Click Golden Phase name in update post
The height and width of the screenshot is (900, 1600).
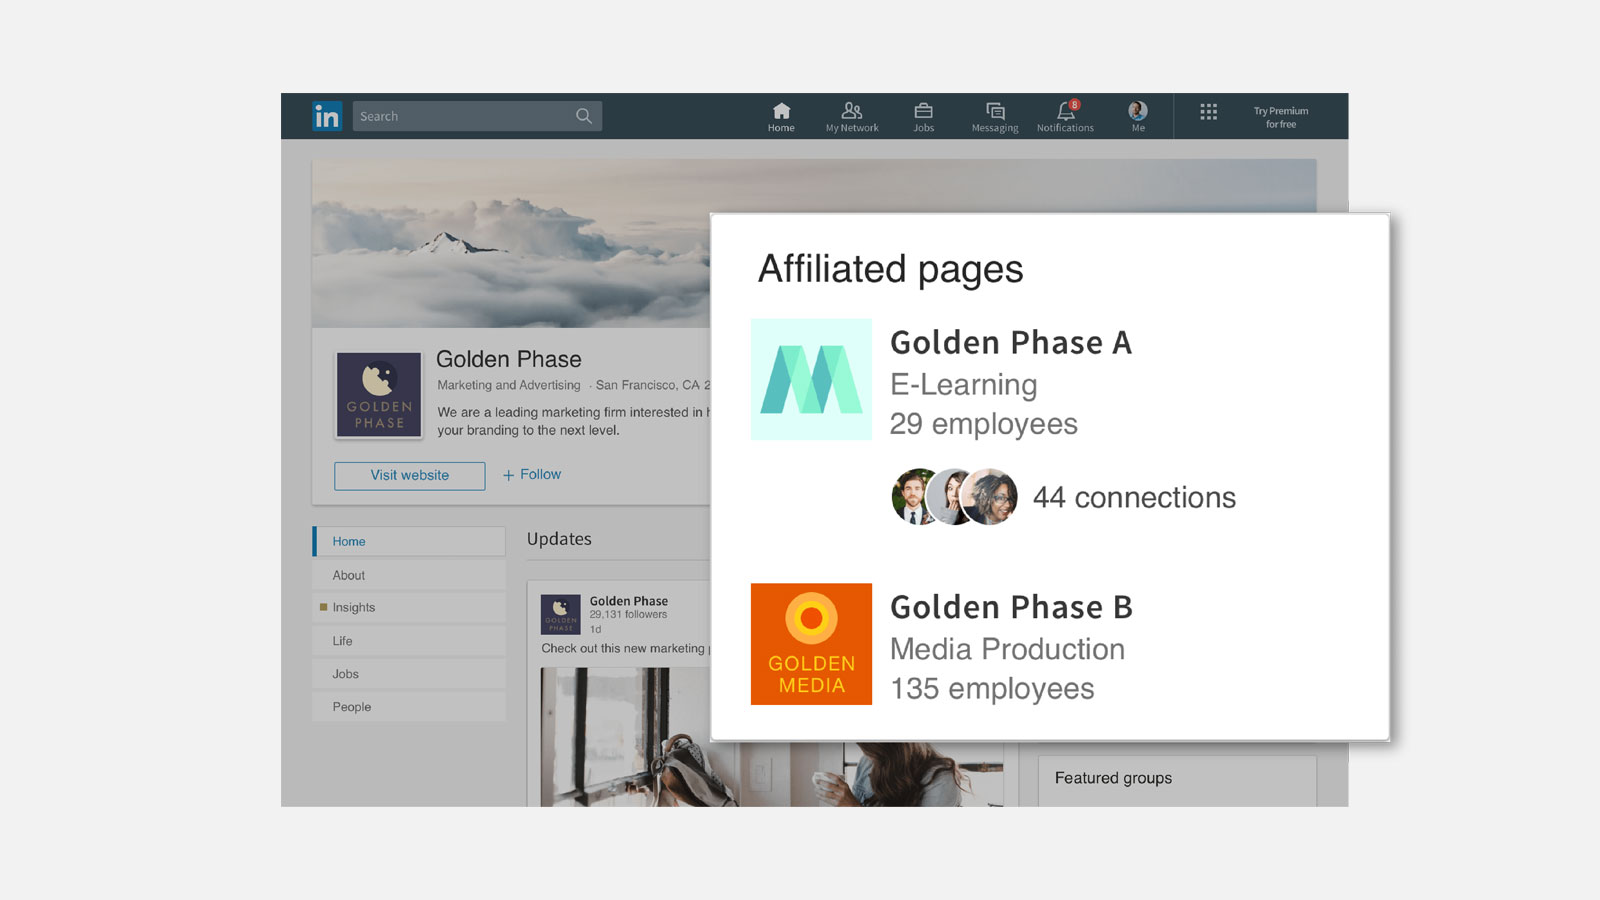(629, 601)
